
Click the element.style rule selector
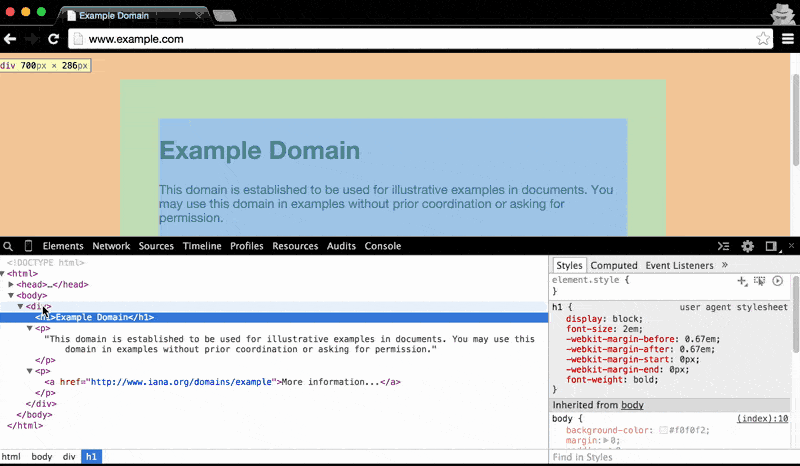click(586, 280)
